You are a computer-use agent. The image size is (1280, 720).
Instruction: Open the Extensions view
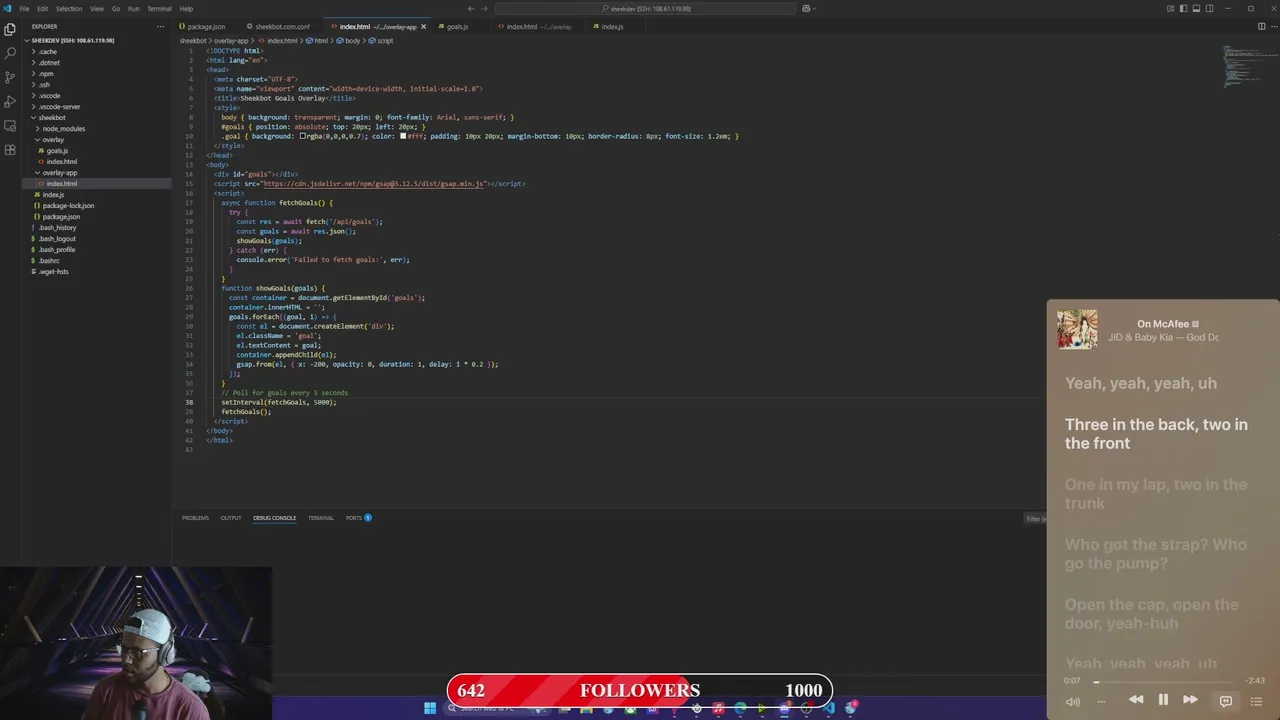click(x=10, y=149)
